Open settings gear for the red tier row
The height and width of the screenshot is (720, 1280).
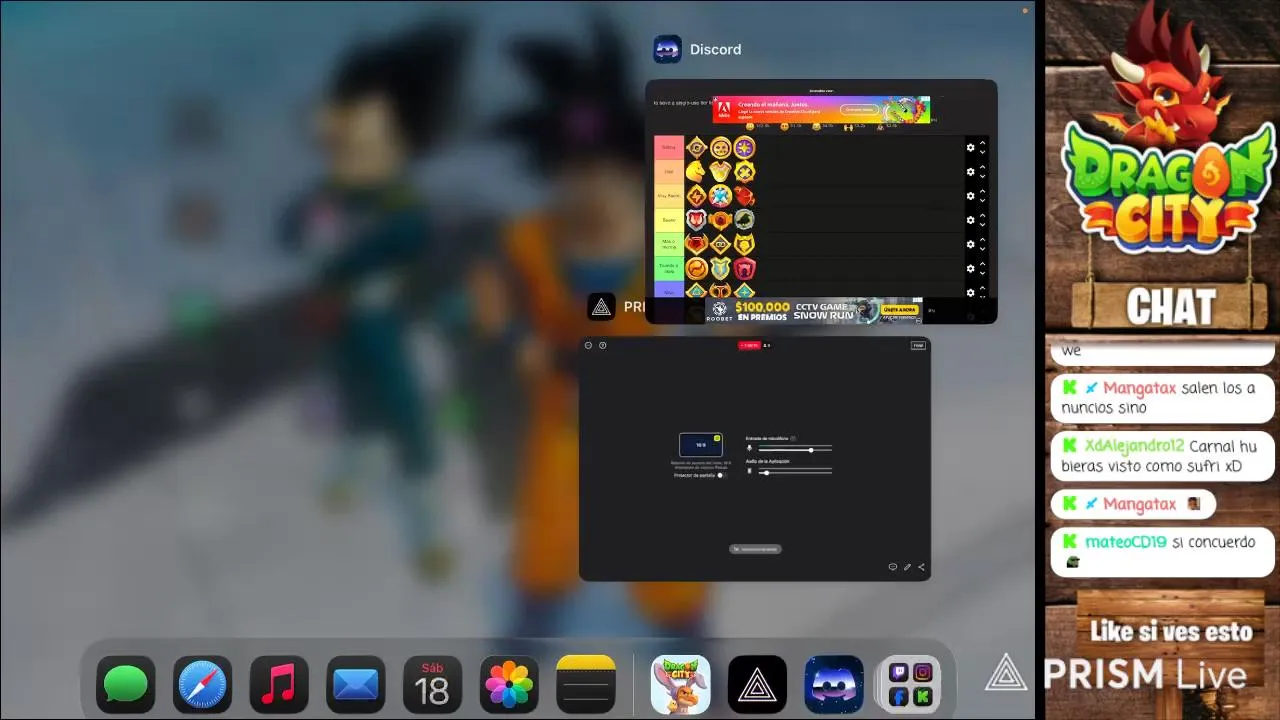point(970,148)
